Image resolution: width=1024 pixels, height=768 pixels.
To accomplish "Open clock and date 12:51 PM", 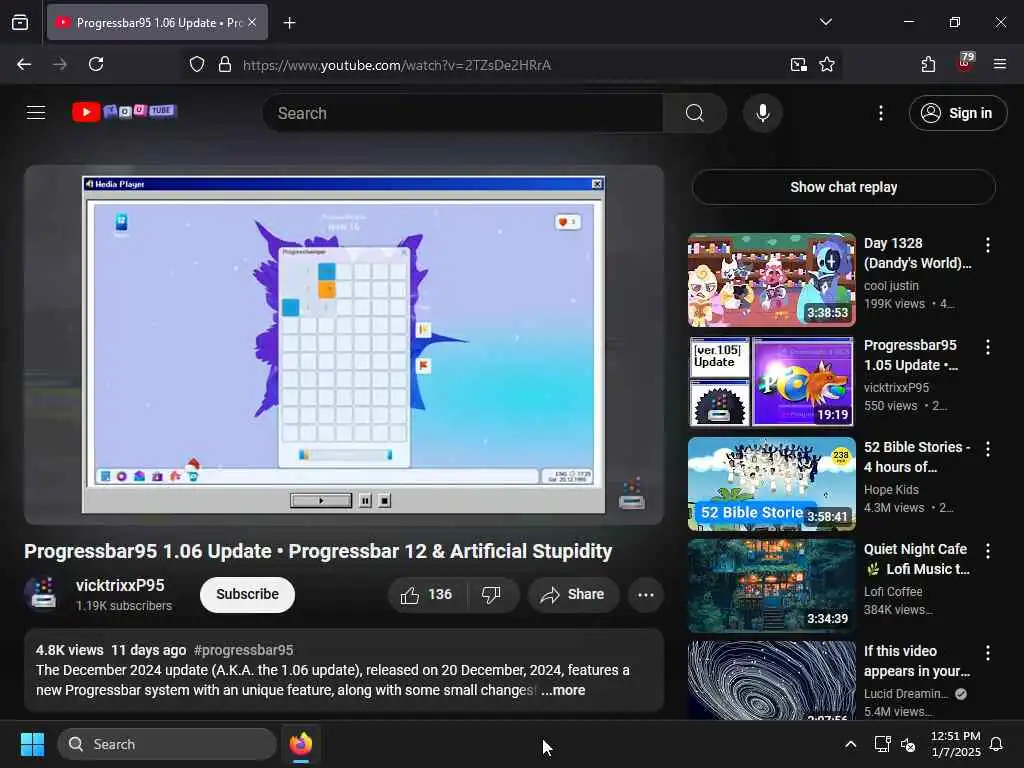I will coord(955,744).
